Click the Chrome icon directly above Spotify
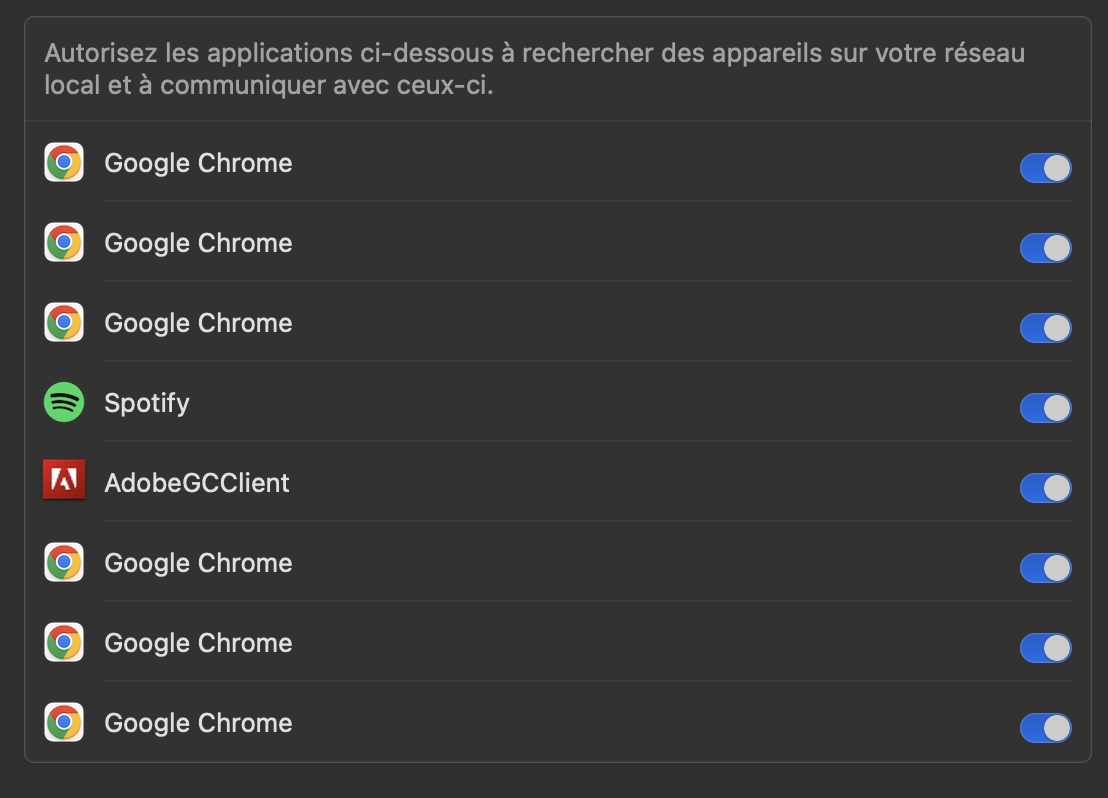The width and height of the screenshot is (1108, 798). 64,323
